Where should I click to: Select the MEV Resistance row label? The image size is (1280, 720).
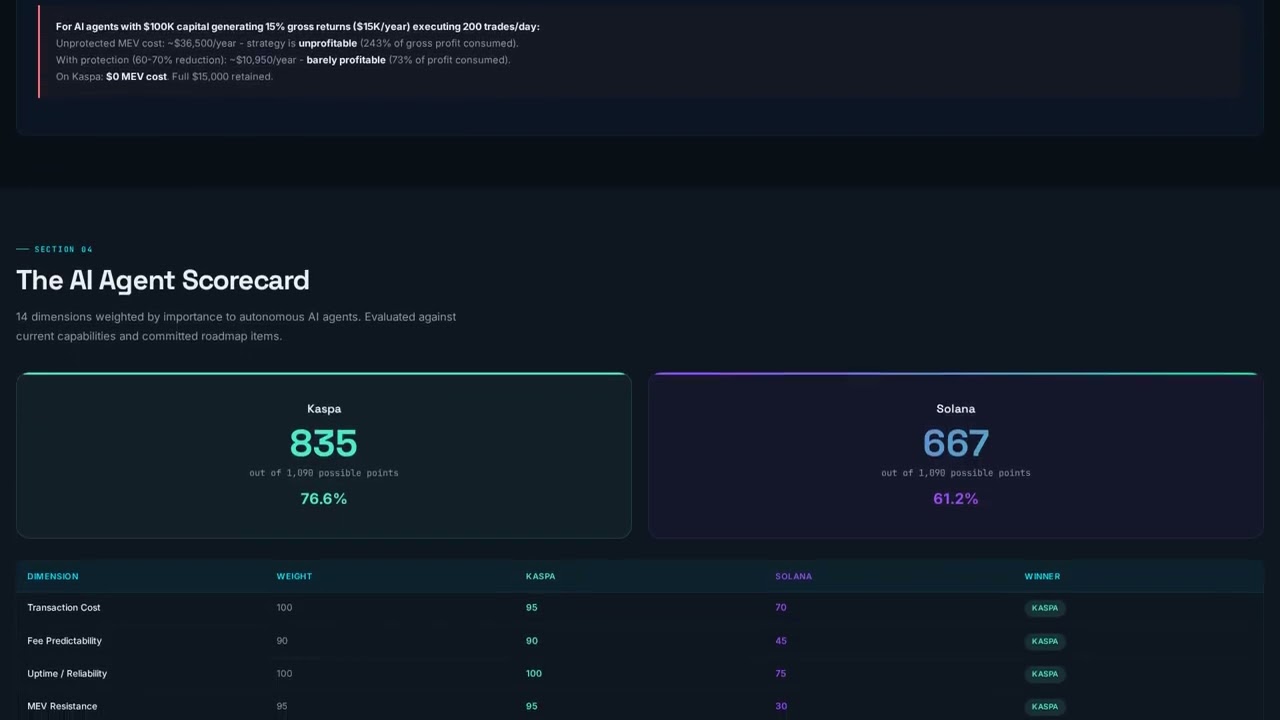(62, 707)
